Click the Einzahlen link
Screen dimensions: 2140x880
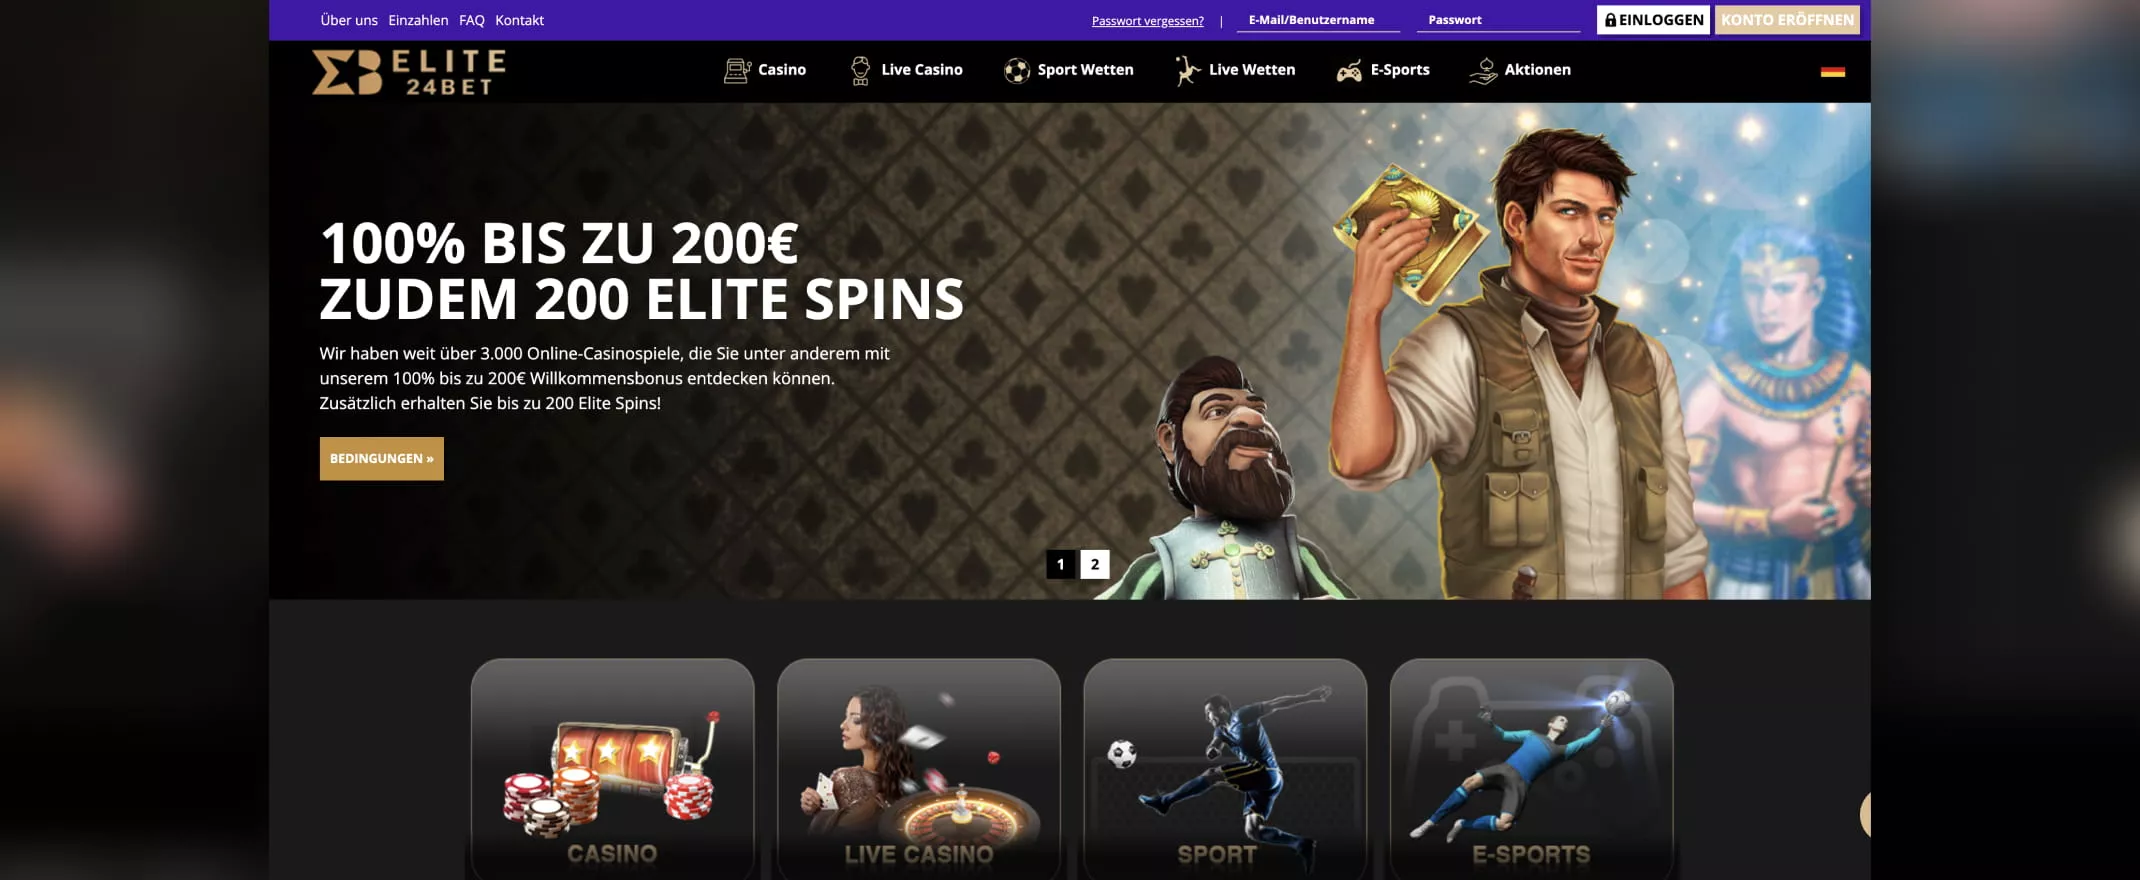pyautogui.click(x=418, y=20)
